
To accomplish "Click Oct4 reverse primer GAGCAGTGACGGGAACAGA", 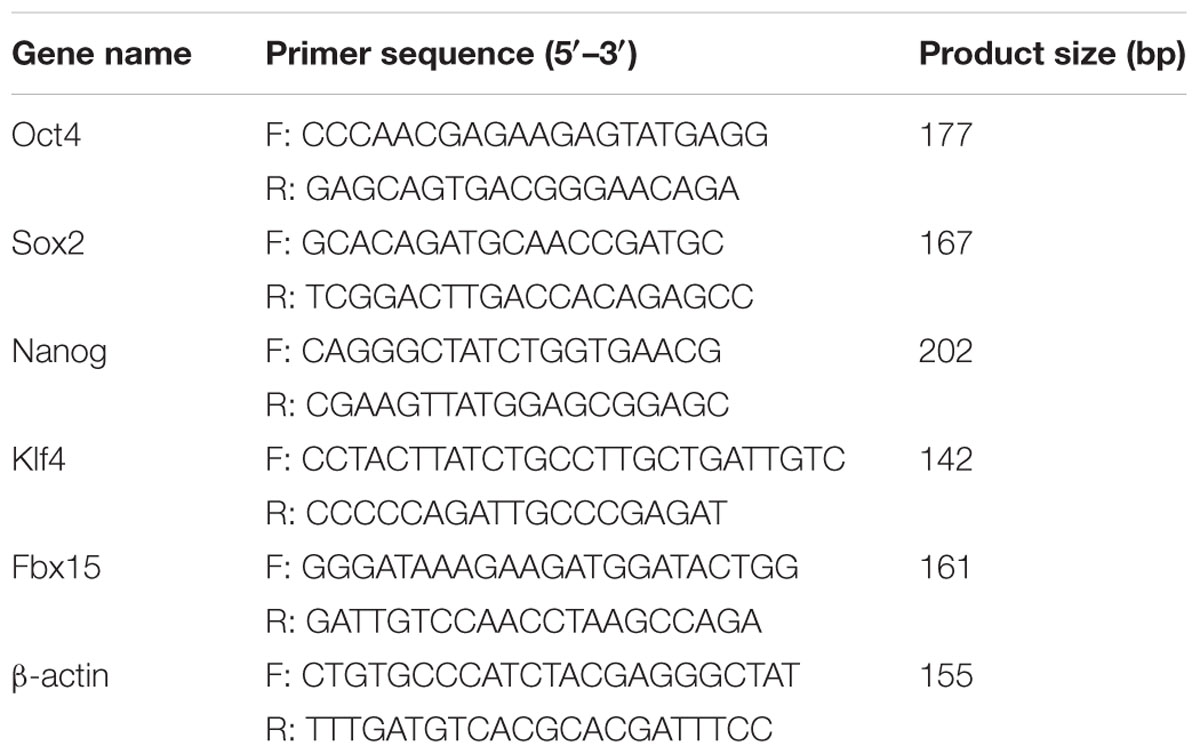I will [x=502, y=189].
